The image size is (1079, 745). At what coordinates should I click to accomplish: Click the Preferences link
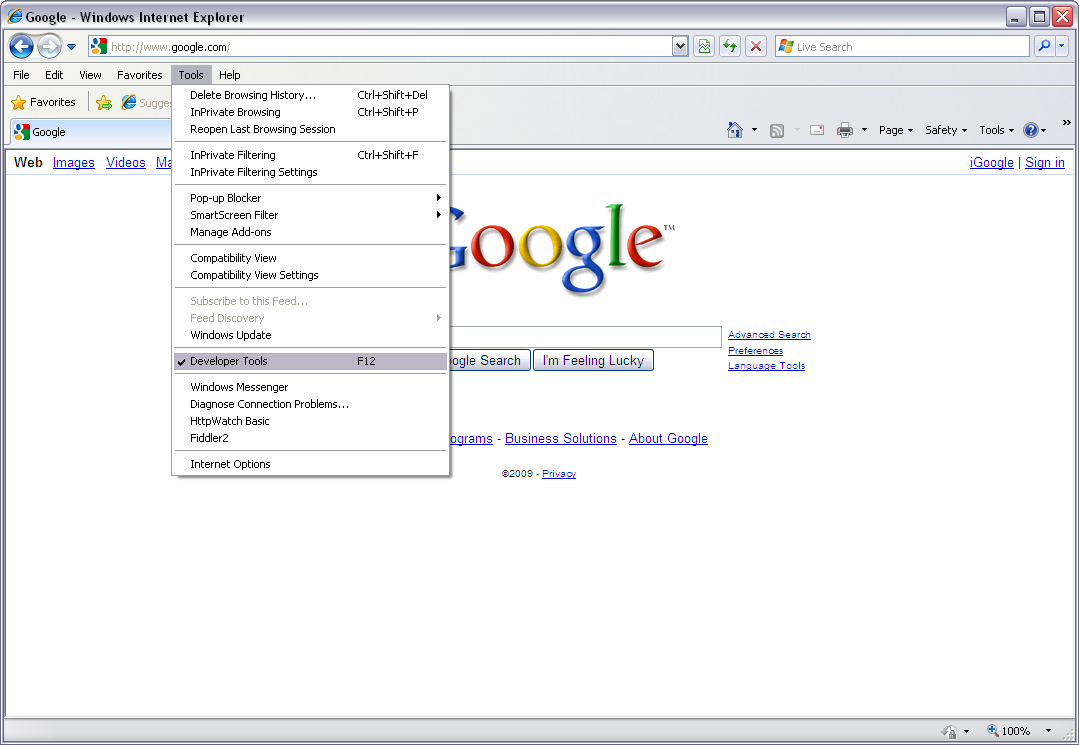coord(756,351)
